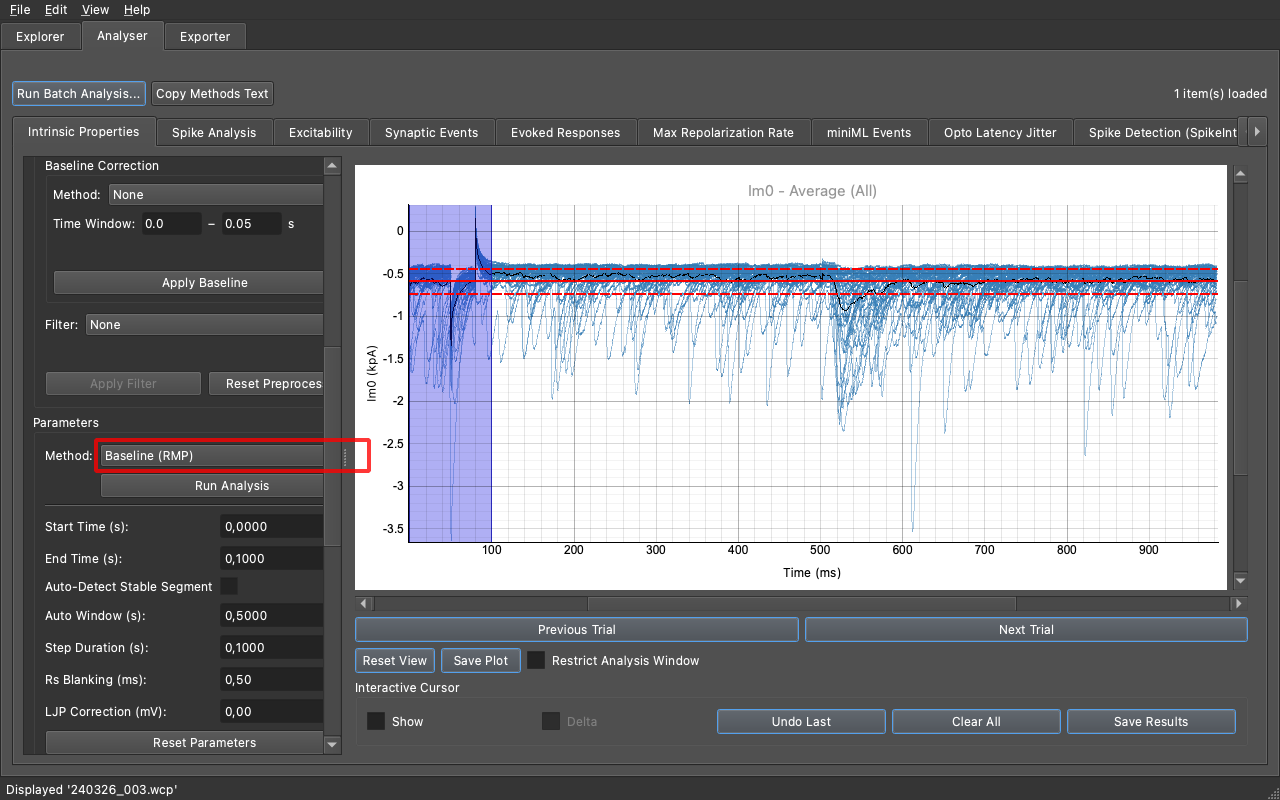Toggle Restrict Analysis Window checkbox
Image resolution: width=1280 pixels, height=800 pixels.
pos(537,661)
